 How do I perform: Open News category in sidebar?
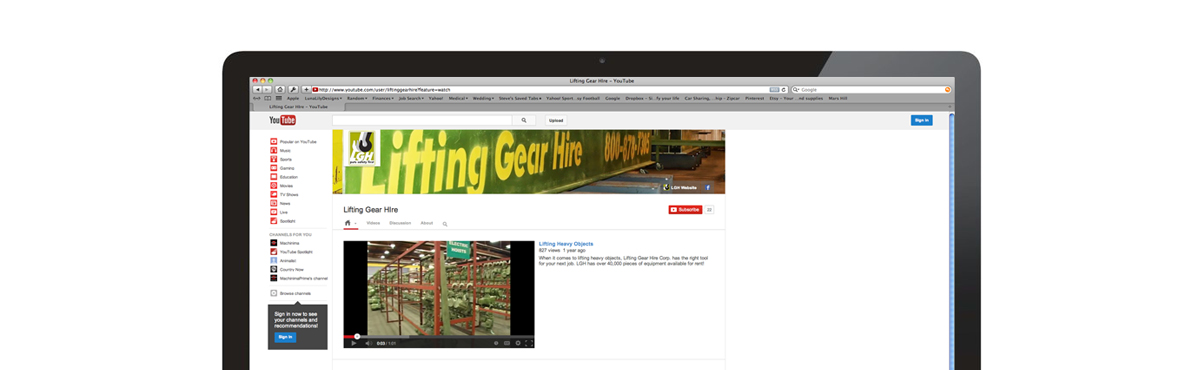click(x=281, y=204)
